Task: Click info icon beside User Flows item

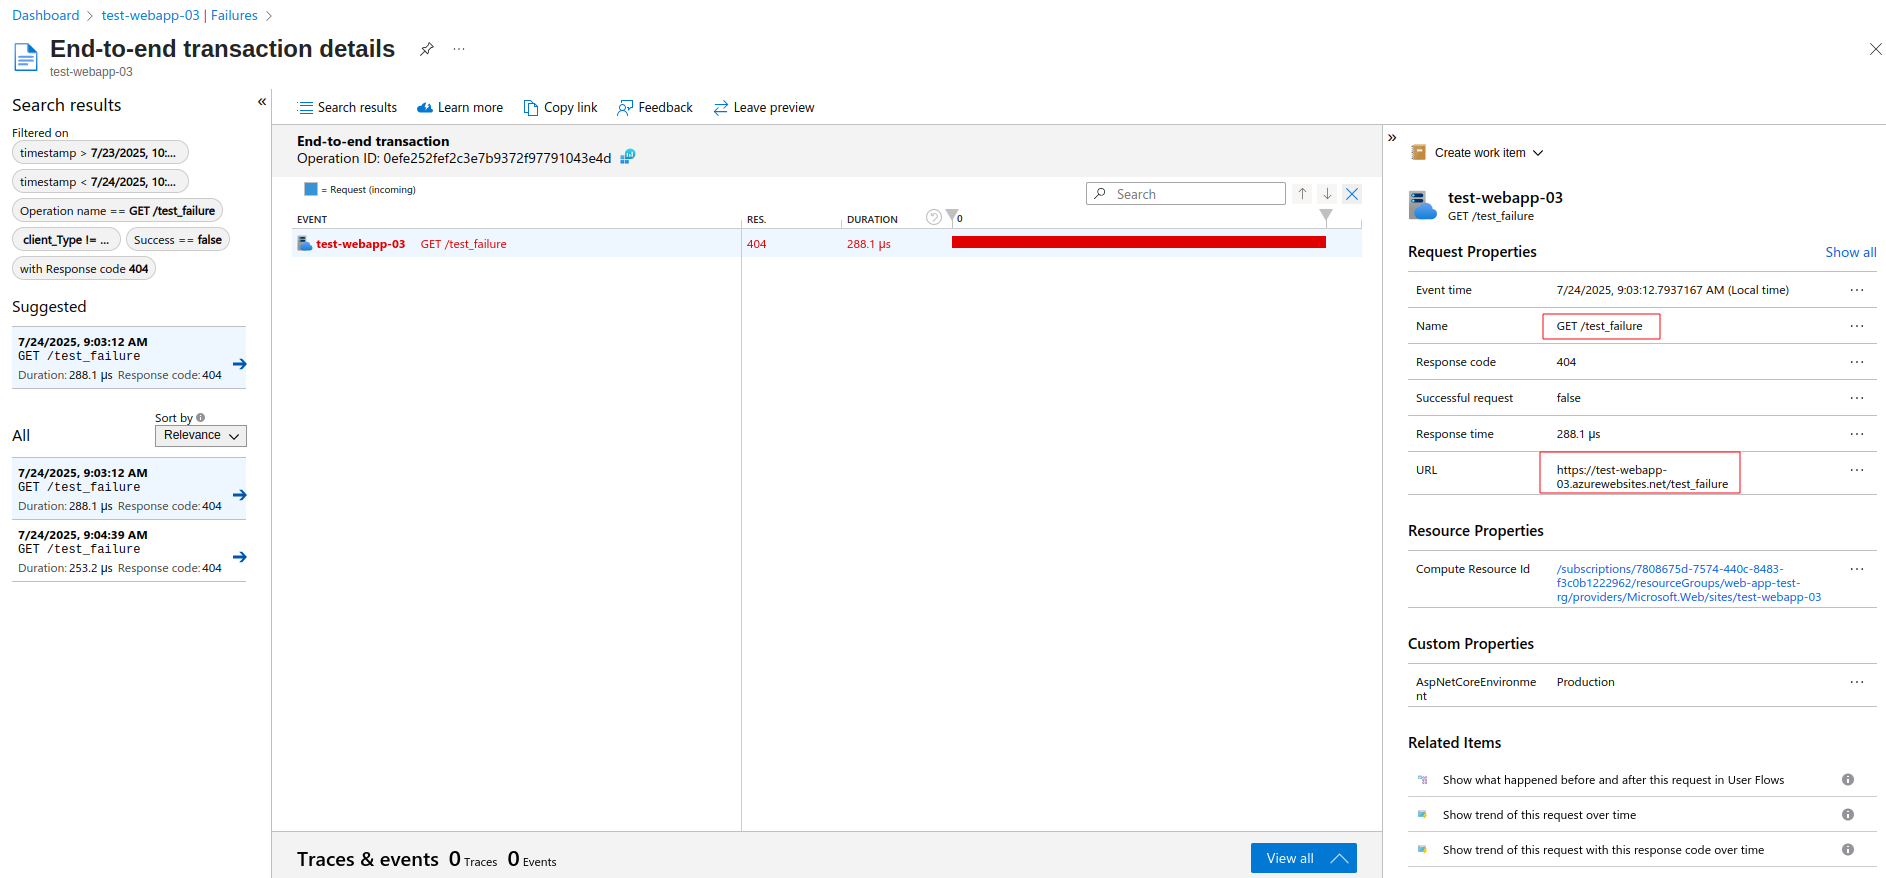Action: click(x=1848, y=780)
